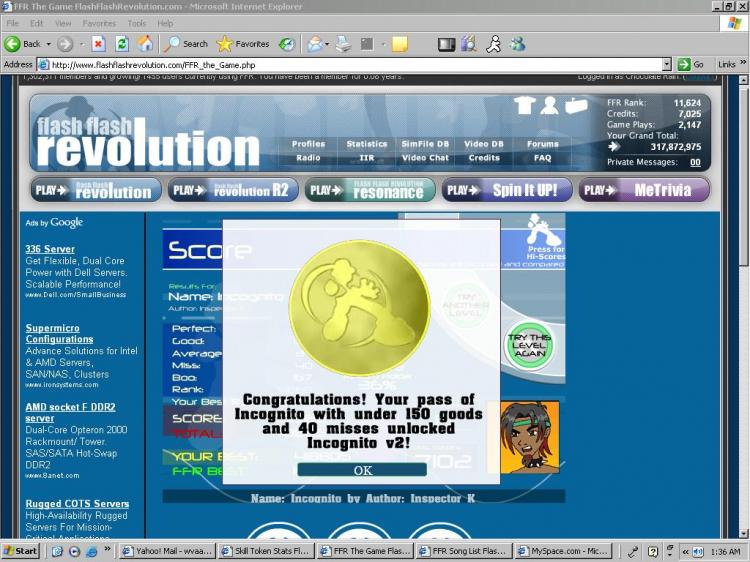Click the gold Incognito v2 token coin
Image resolution: width=750 pixels, height=562 pixels.
[360, 308]
